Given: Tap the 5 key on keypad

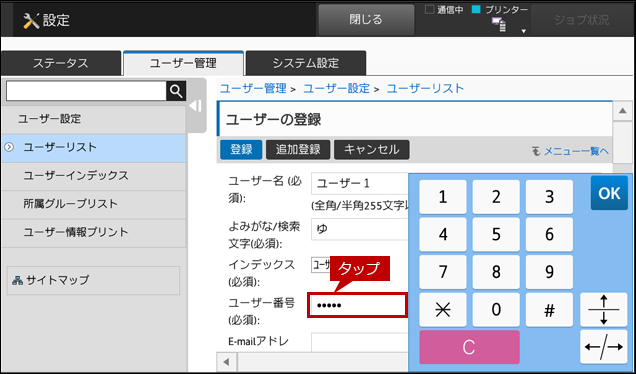Looking at the screenshot, I should point(496,234).
